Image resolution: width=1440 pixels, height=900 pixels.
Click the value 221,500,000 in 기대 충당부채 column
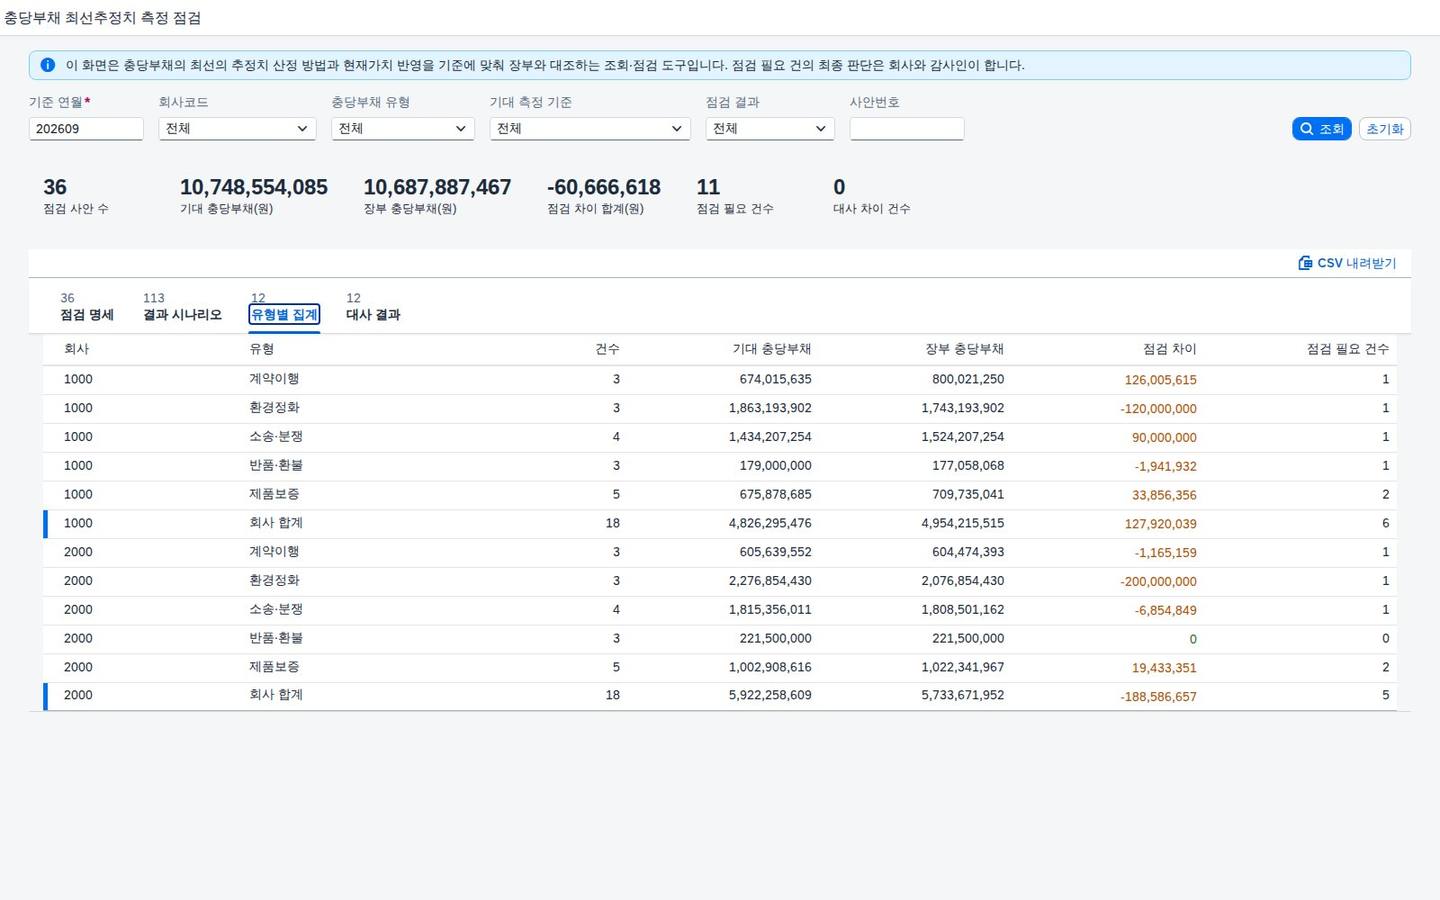(x=775, y=638)
